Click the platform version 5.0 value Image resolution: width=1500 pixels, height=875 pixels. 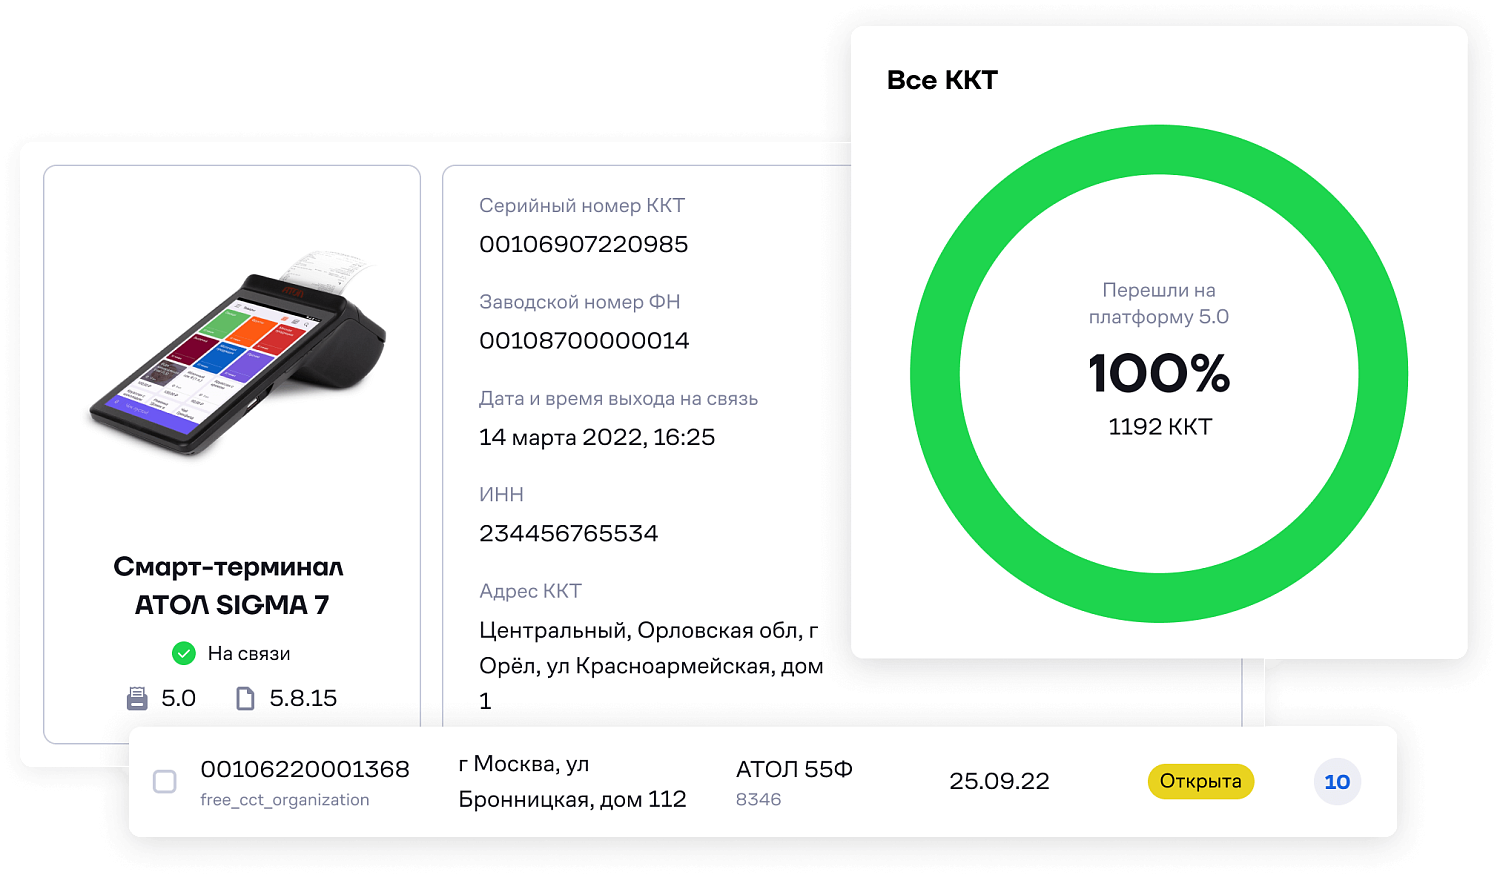click(179, 698)
